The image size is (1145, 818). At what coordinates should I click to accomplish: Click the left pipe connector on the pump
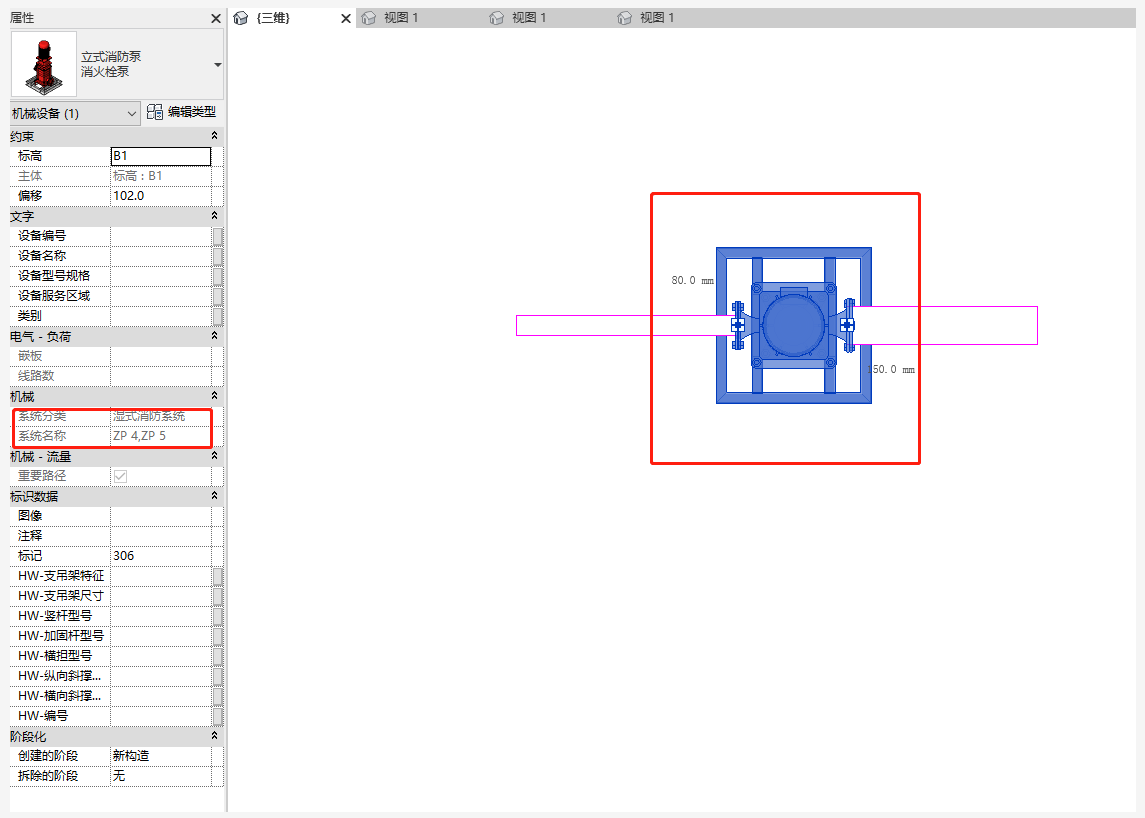738,324
